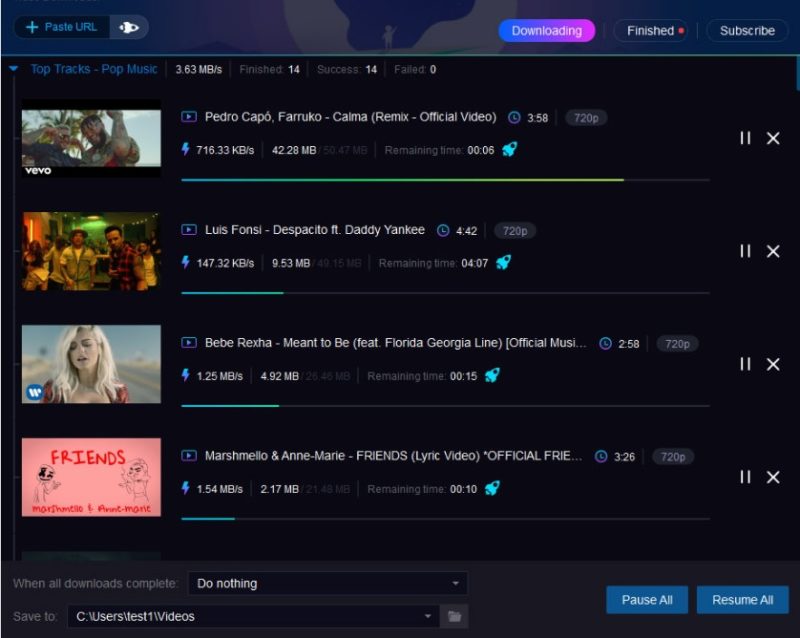Open the Subscribe tab
The height and width of the screenshot is (638, 800).
point(747,31)
